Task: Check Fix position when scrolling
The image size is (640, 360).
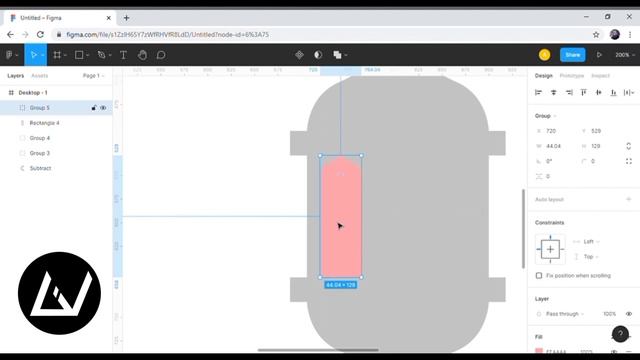Action: coord(539,276)
